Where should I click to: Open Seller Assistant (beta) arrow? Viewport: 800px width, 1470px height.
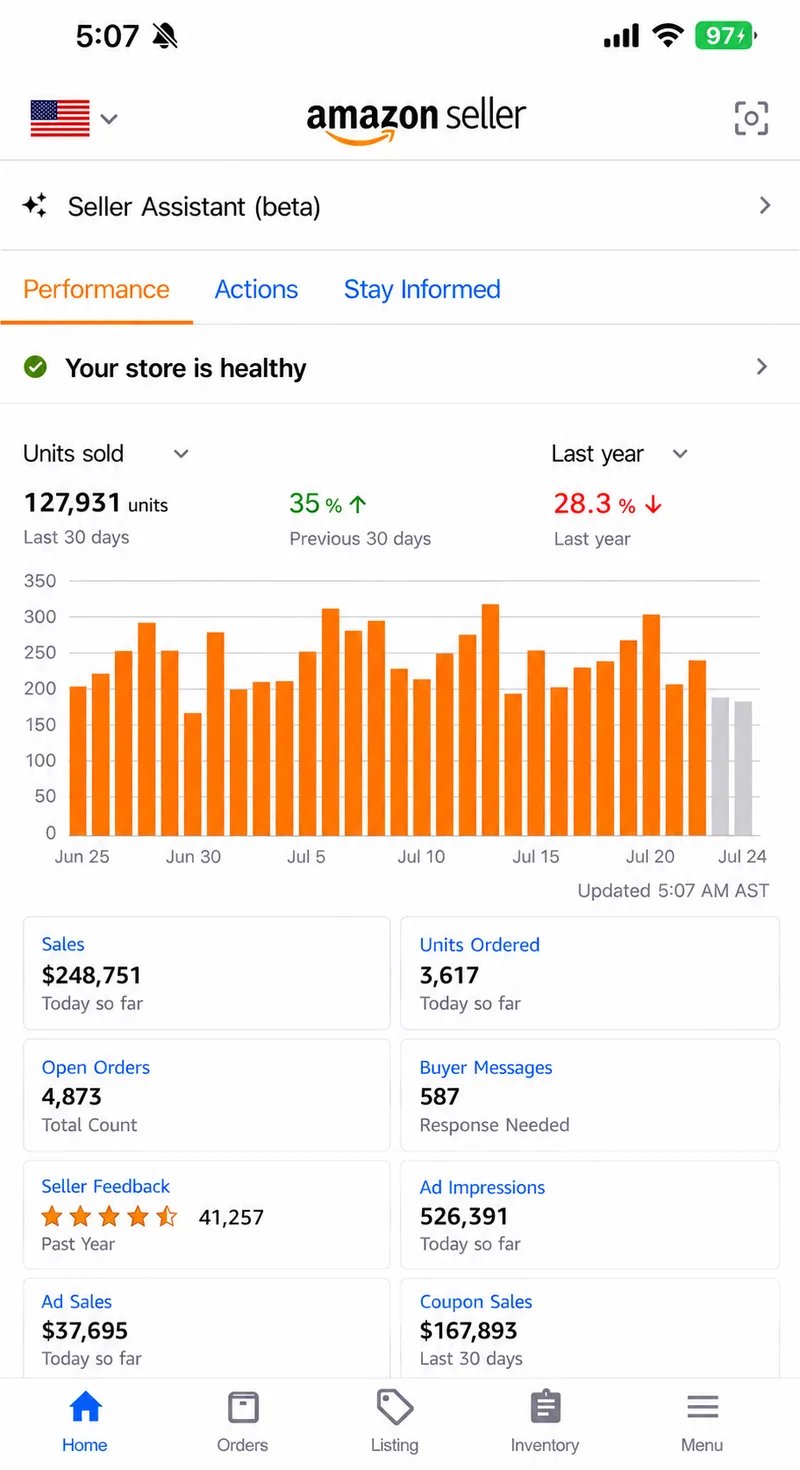click(765, 205)
